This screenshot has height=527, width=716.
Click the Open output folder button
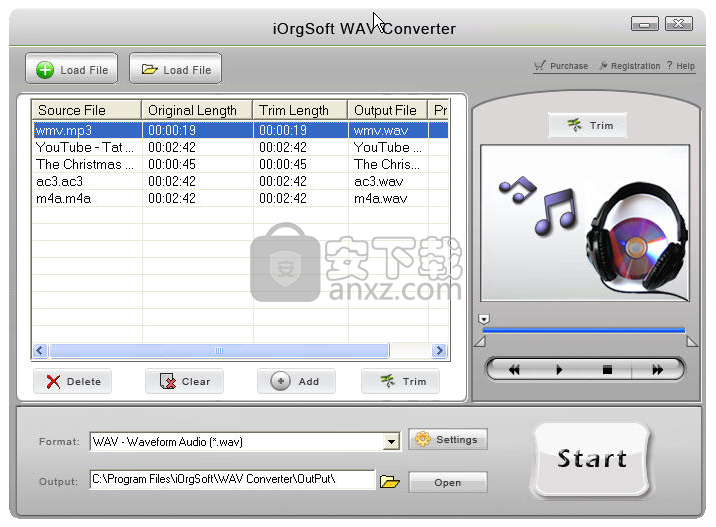point(448,482)
